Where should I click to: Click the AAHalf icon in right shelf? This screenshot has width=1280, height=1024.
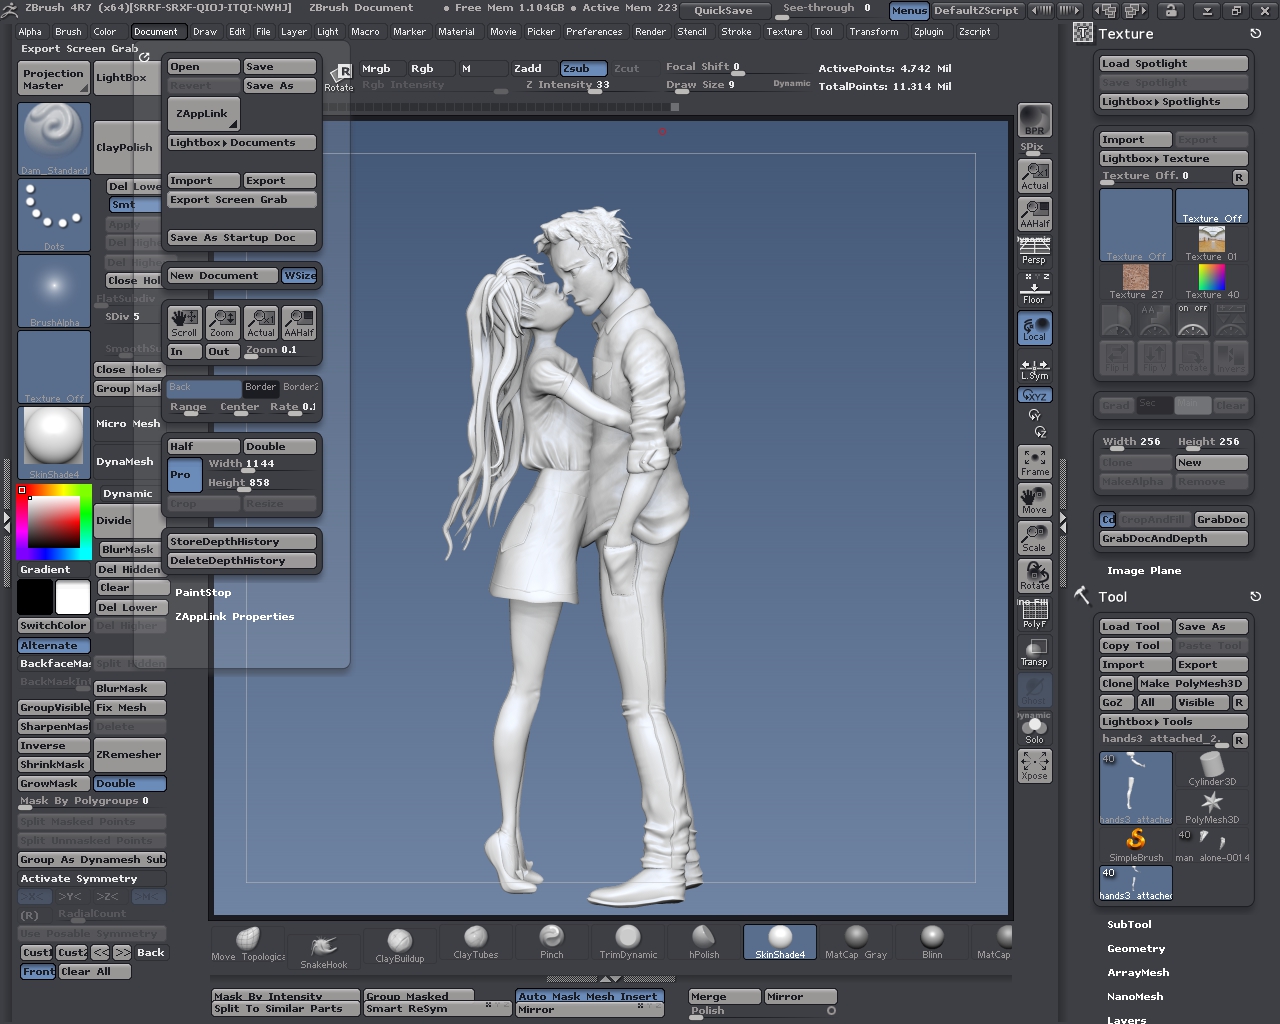[1034, 214]
